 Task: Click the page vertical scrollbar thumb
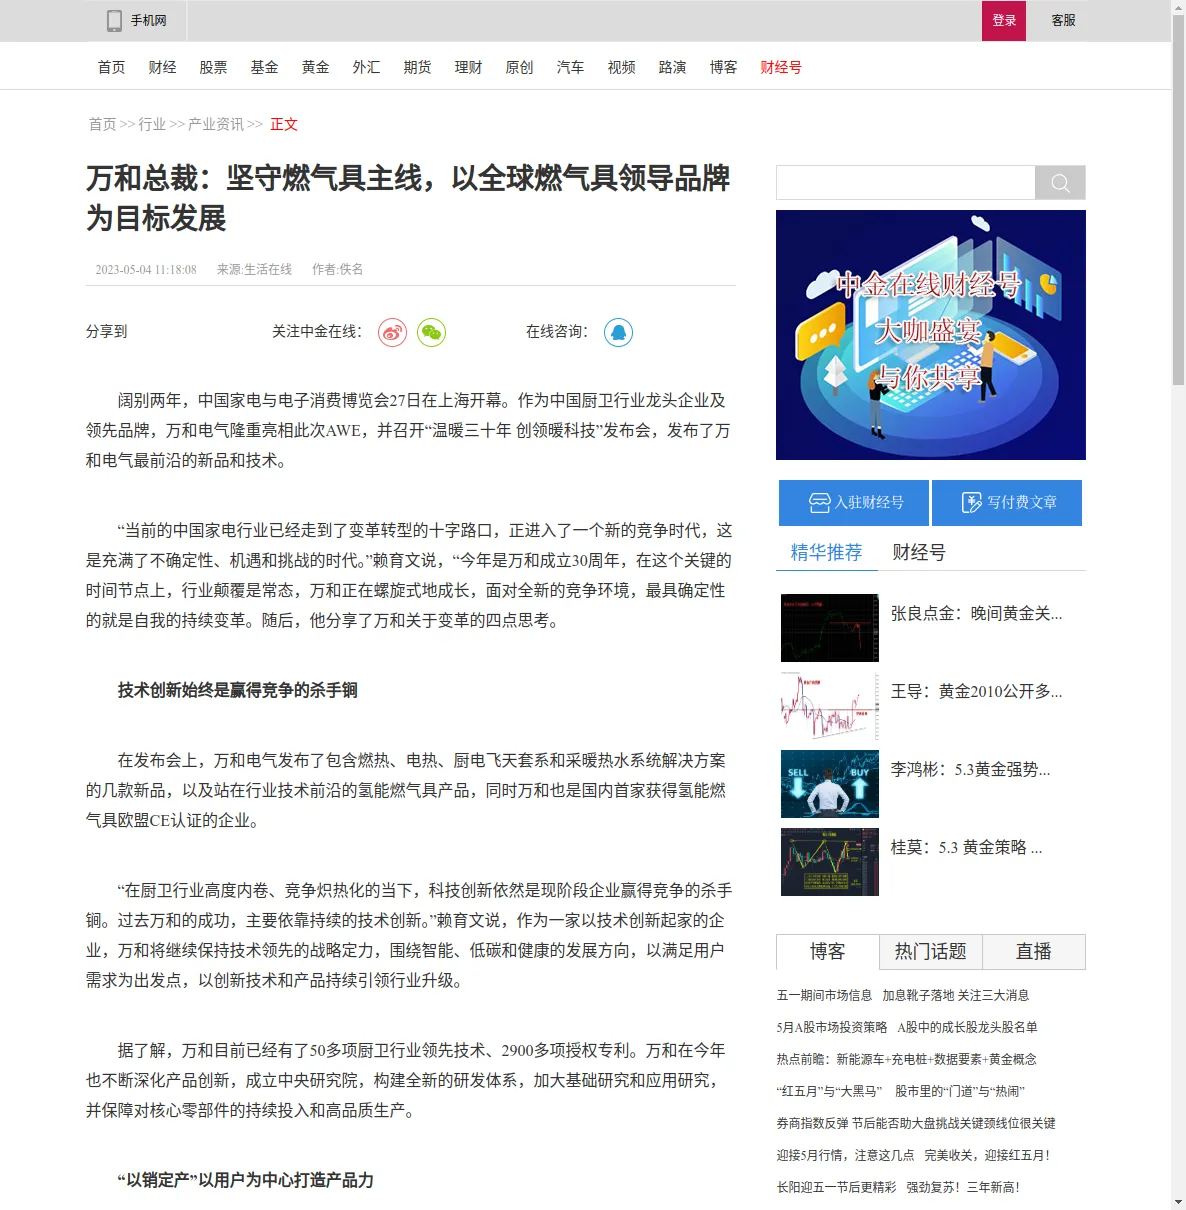coord(1178,200)
